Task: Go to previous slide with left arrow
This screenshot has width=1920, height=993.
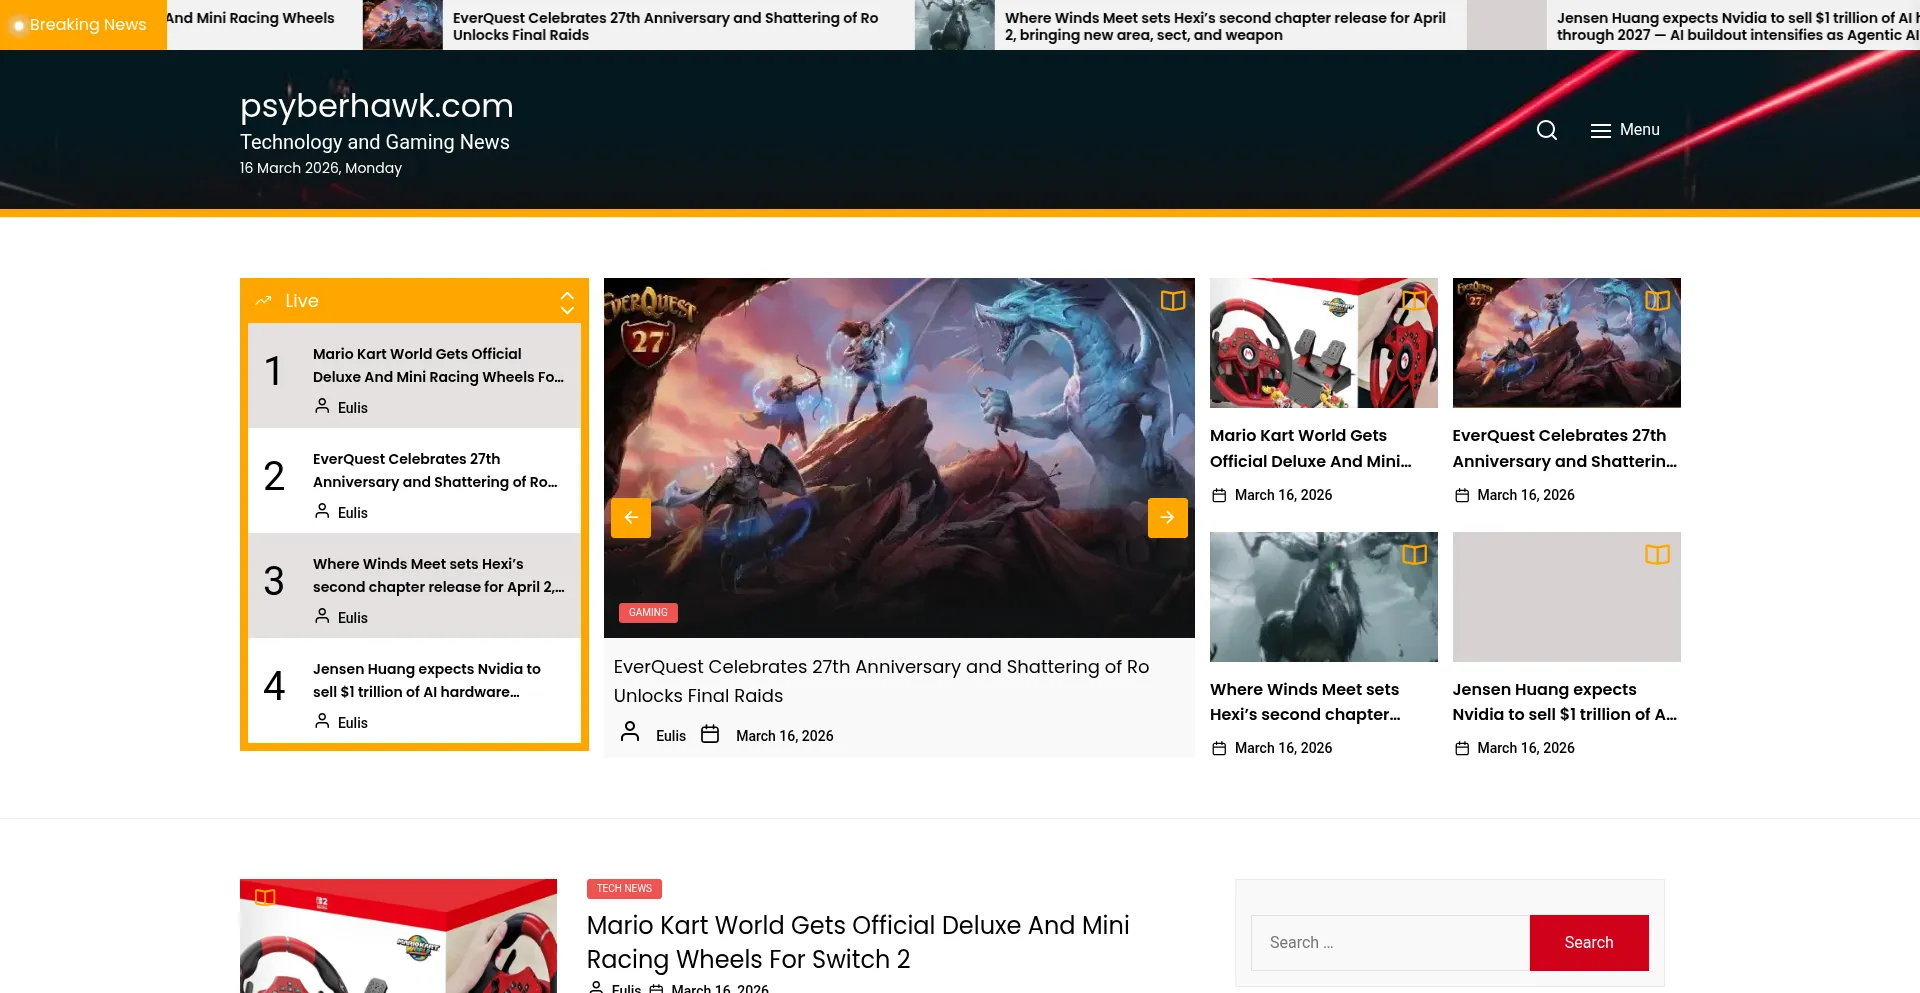Action: click(631, 518)
